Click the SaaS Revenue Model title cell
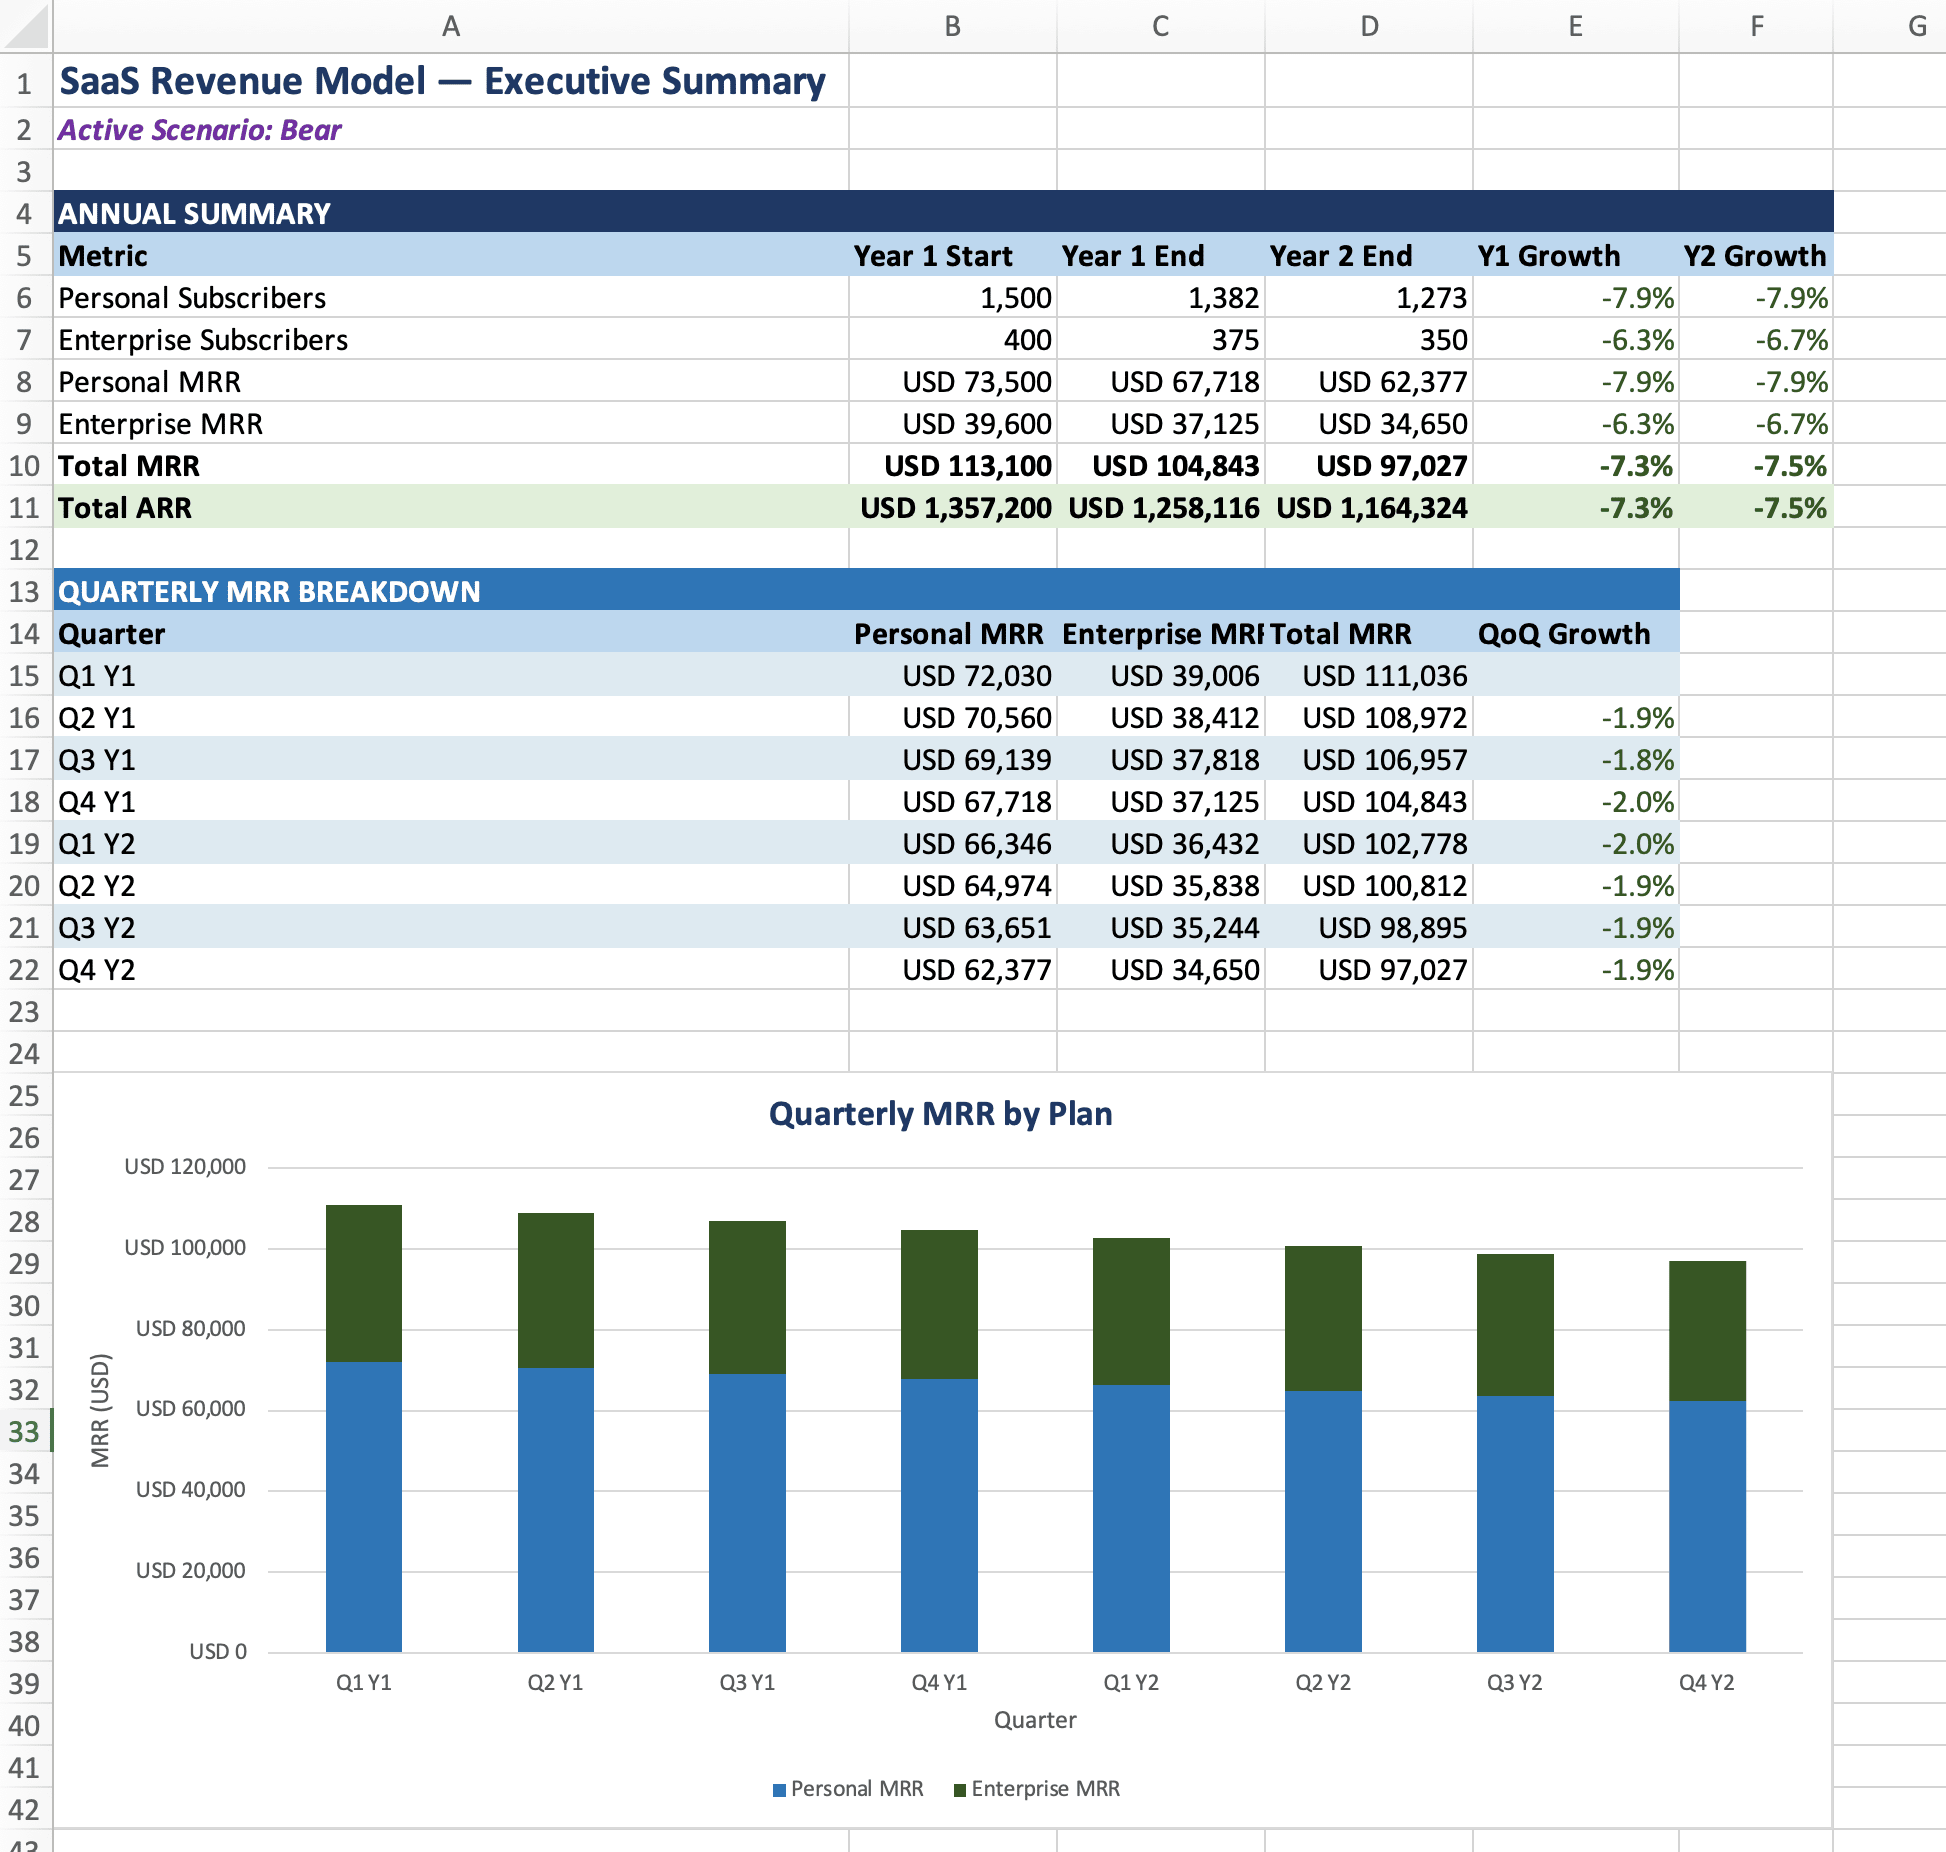 point(442,82)
